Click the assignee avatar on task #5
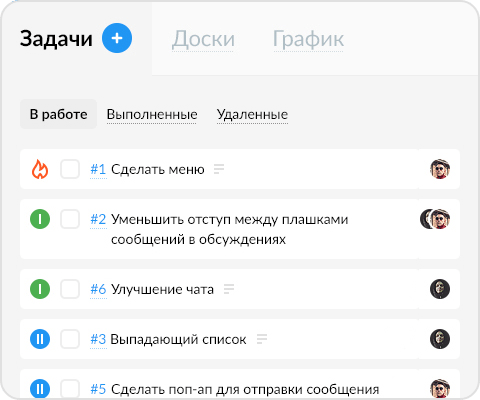The image size is (480, 400). (440, 389)
